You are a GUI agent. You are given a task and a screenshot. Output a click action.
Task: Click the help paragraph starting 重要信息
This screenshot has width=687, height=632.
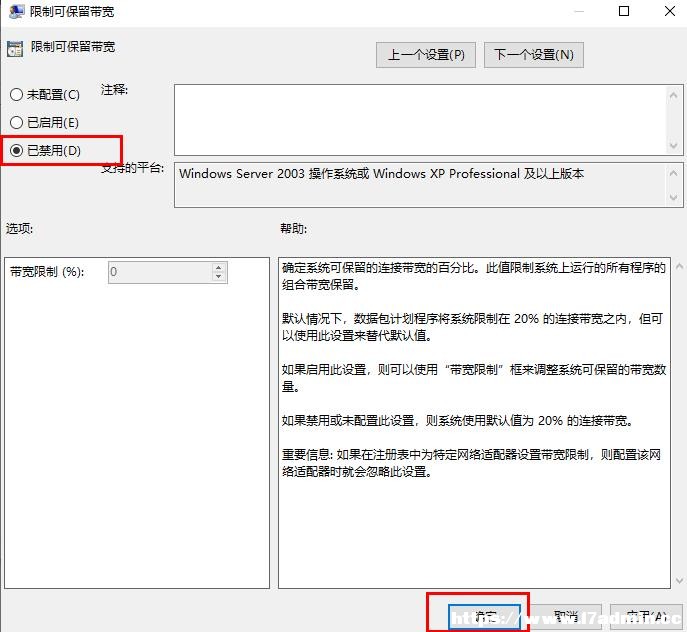click(471, 463)
